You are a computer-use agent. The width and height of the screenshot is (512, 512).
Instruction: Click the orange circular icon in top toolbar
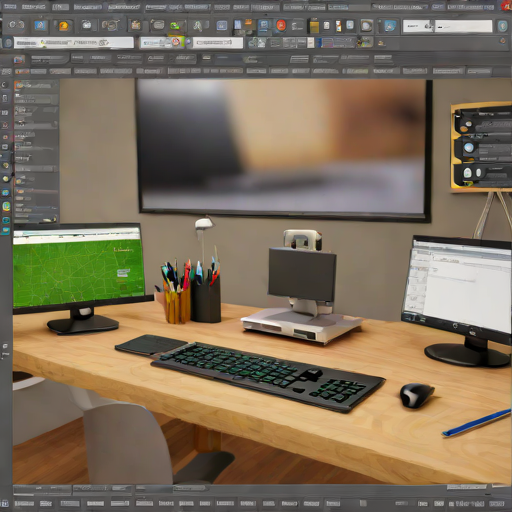coord(63,26)
